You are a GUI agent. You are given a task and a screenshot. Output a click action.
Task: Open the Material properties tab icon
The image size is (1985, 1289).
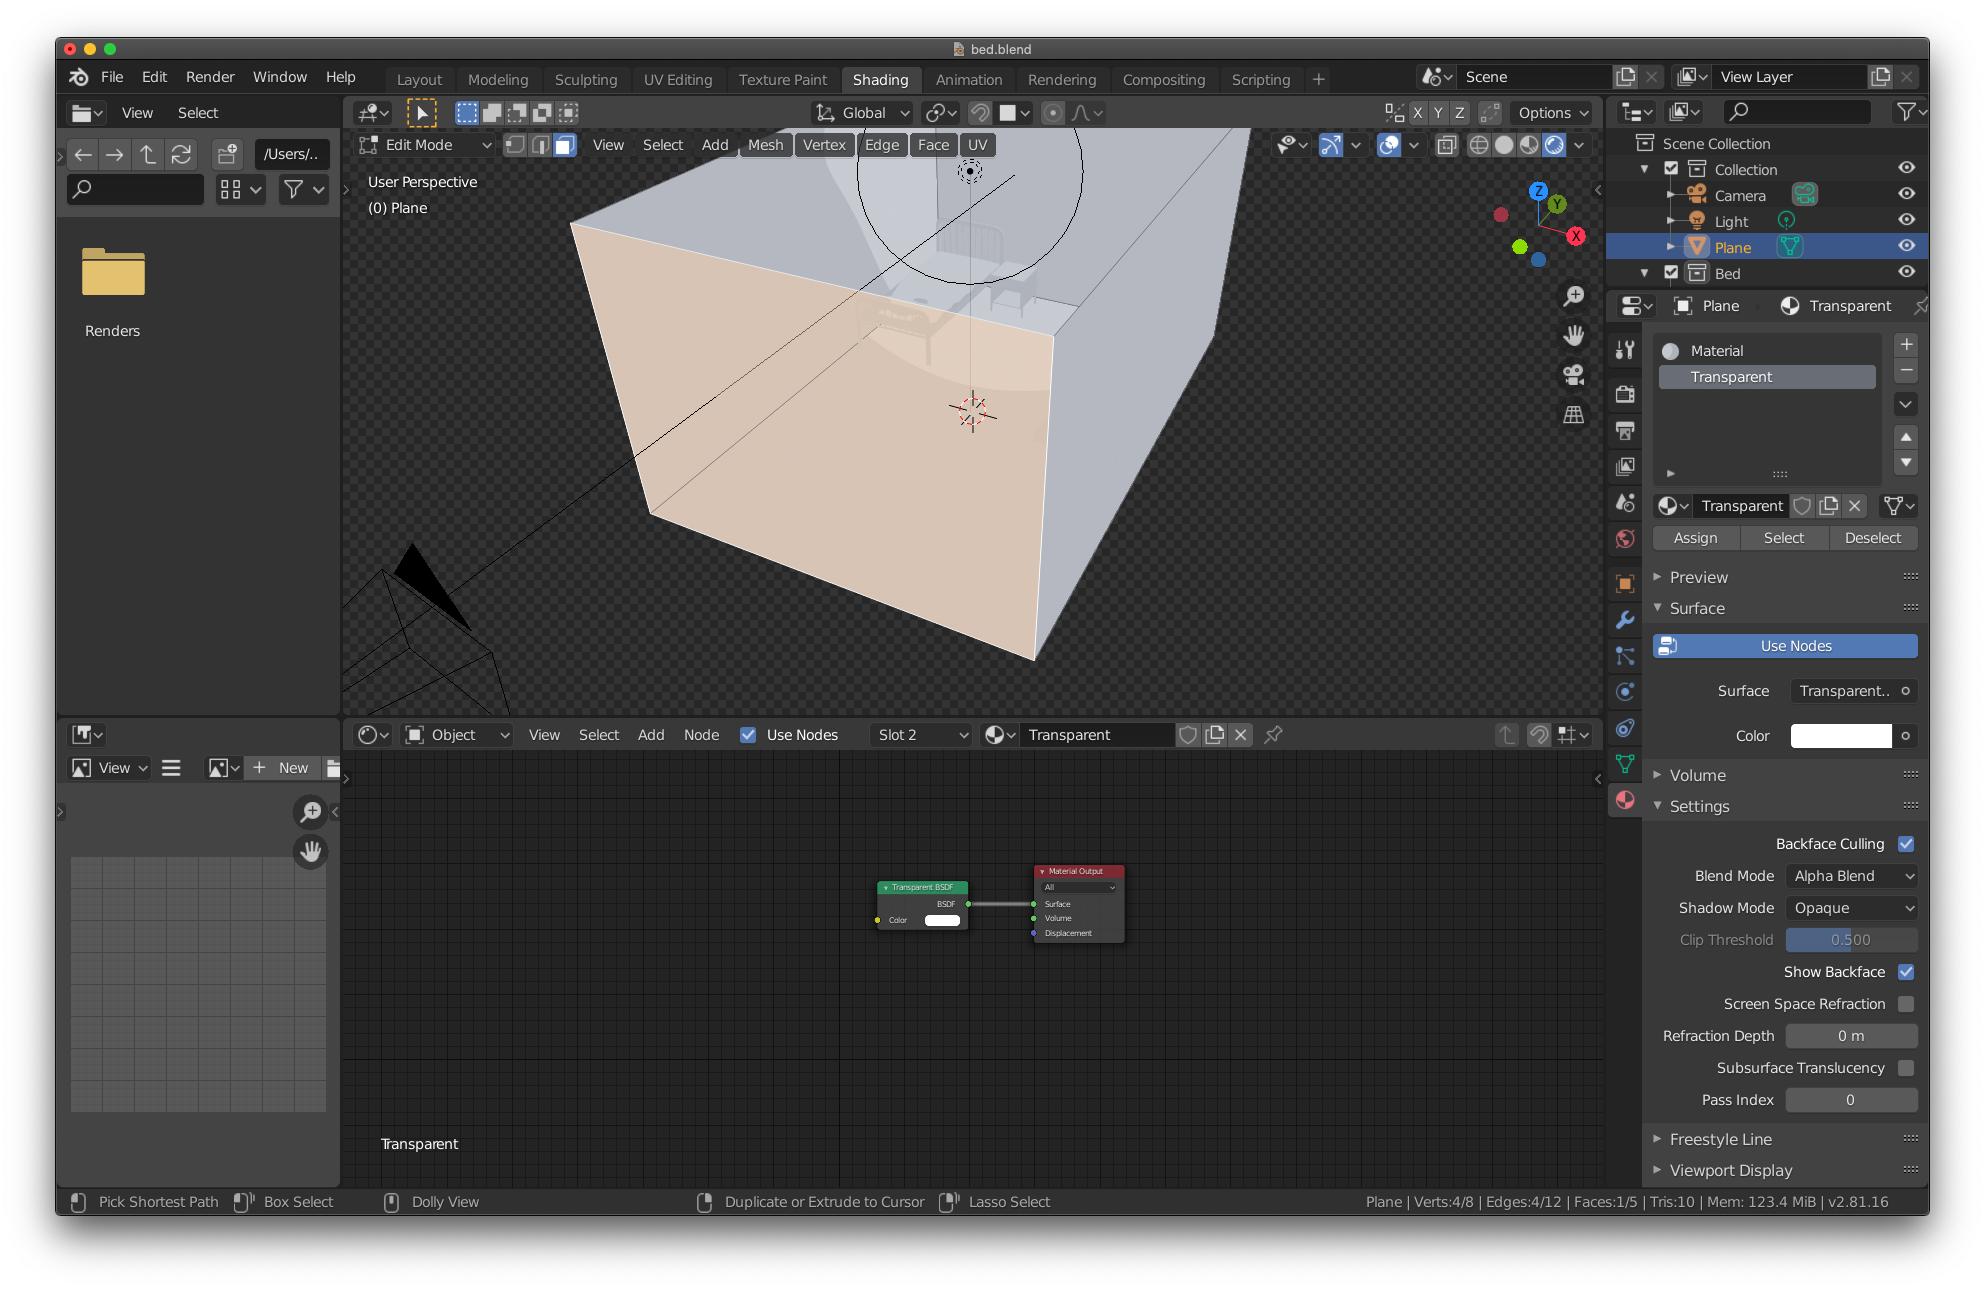(x=1625, y=800)
